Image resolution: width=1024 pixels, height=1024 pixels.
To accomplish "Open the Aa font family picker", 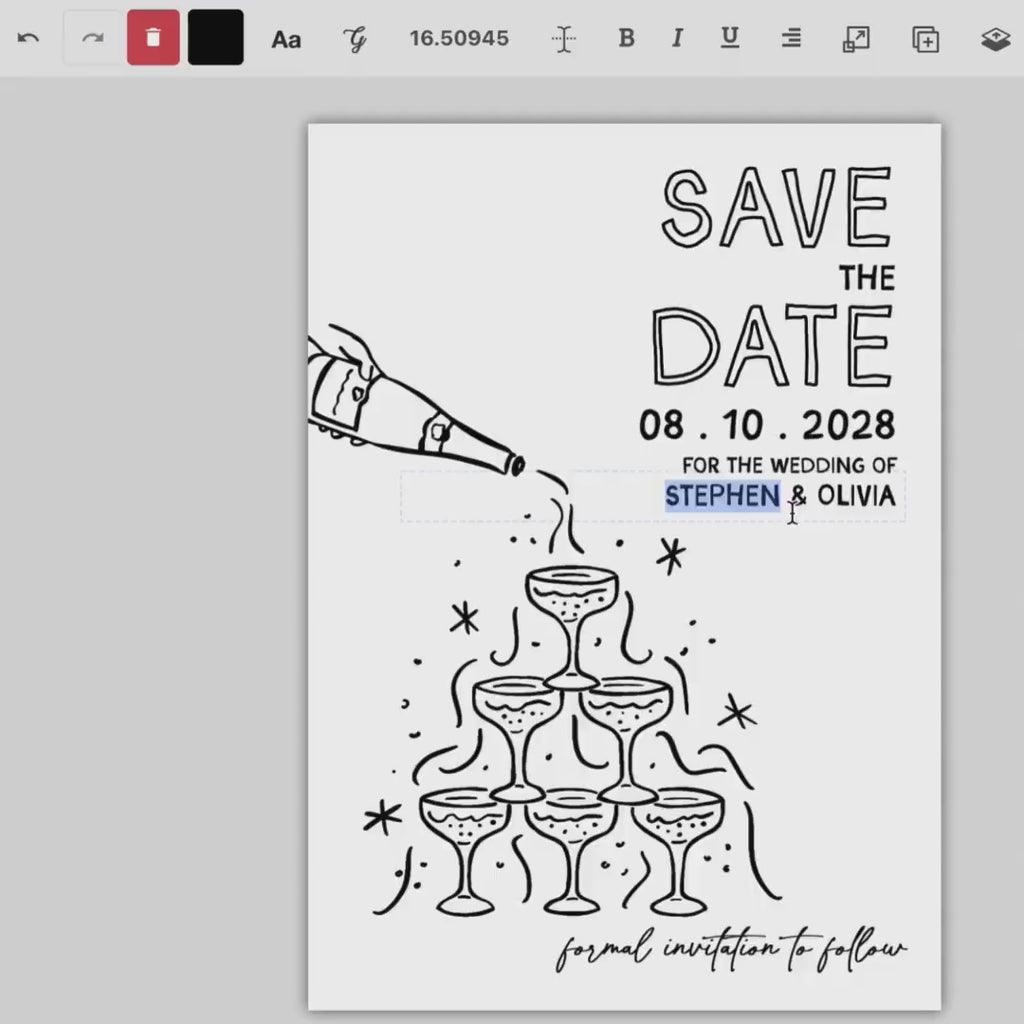I will click(x=286, y=39).
